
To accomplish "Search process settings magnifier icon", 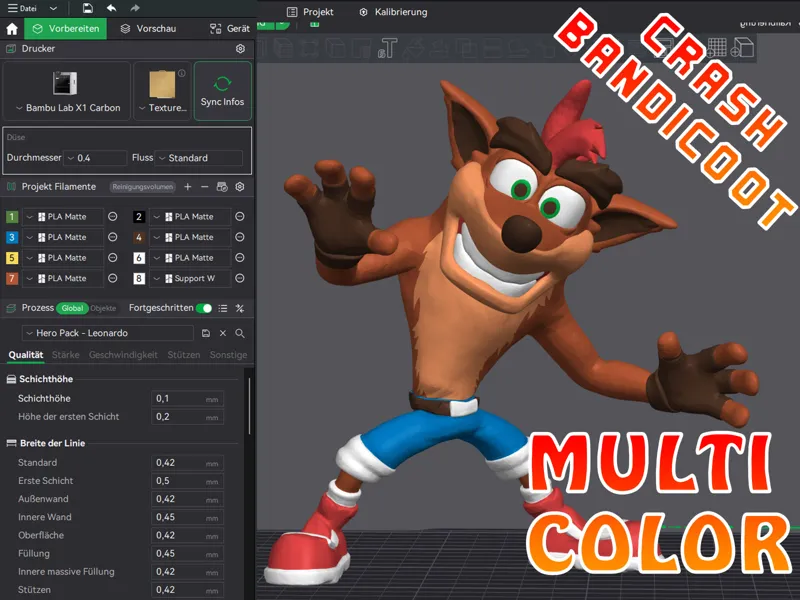I will point(240,333).
